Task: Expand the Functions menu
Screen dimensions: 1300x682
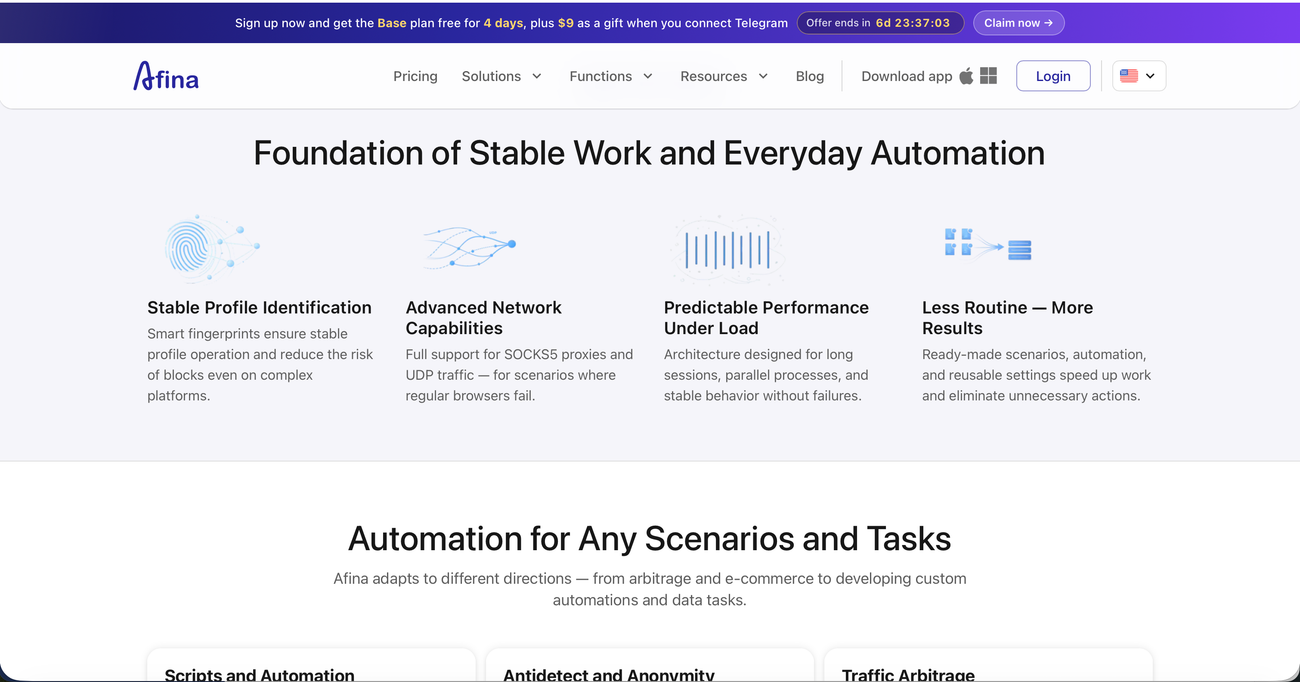Action: pyautogui.click(x=611, y=76)
